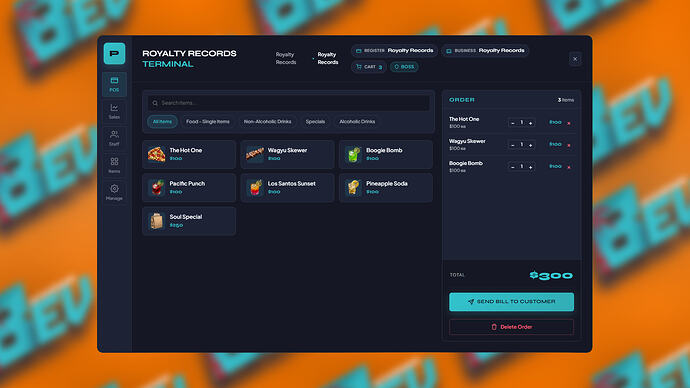Open the Items sidebar section
Image resolution: width=690 pixels, height=388 pixels.
(x=114, y=166)
